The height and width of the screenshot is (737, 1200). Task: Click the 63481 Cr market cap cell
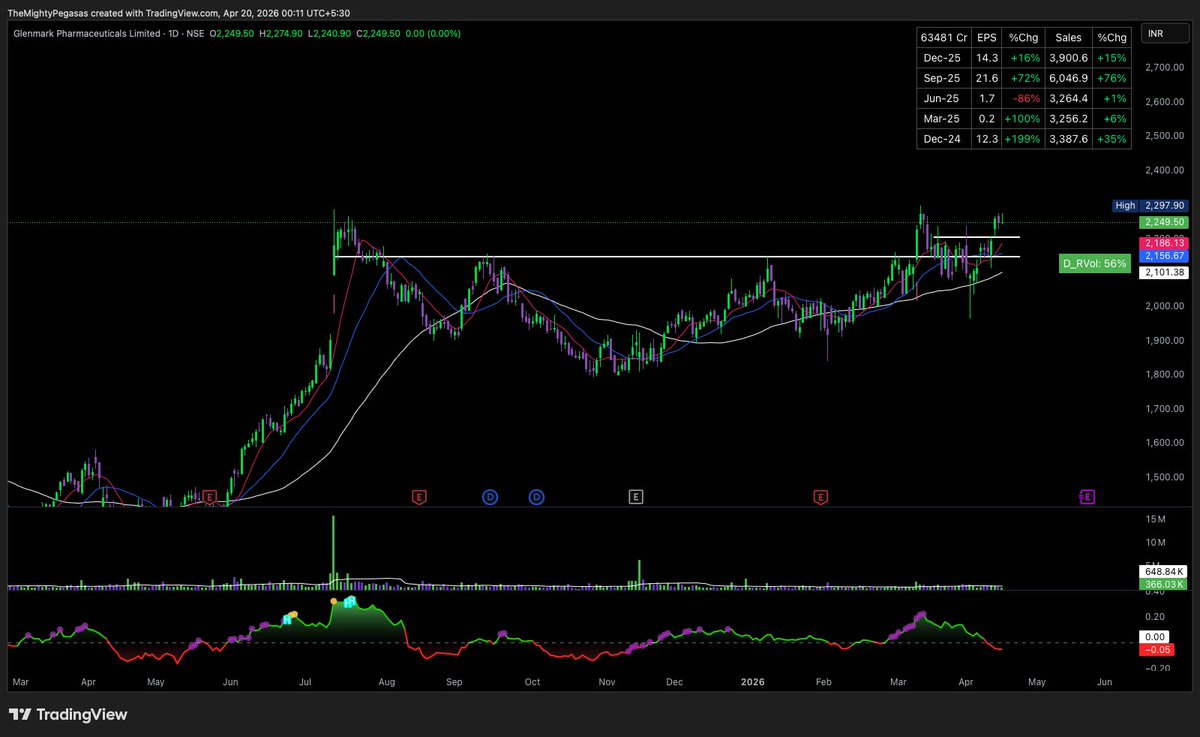tap(944, 37)
